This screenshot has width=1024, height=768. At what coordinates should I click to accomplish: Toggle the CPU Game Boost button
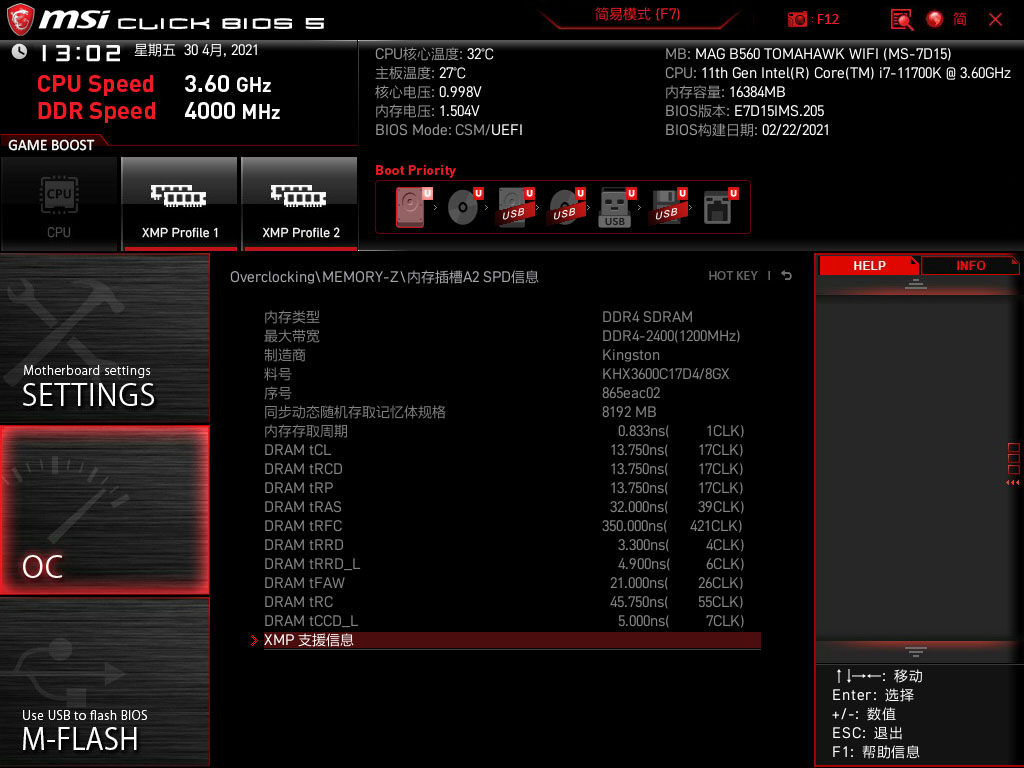coord(59,203)
